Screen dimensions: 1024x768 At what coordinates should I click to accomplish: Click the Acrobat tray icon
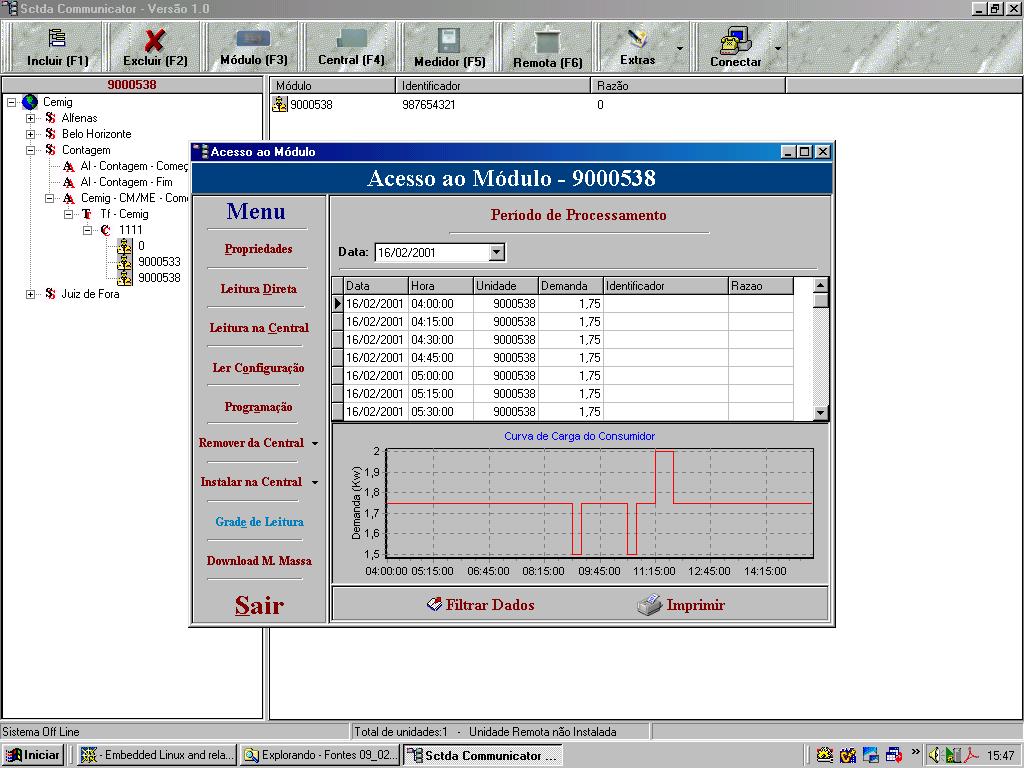point(971,755)
